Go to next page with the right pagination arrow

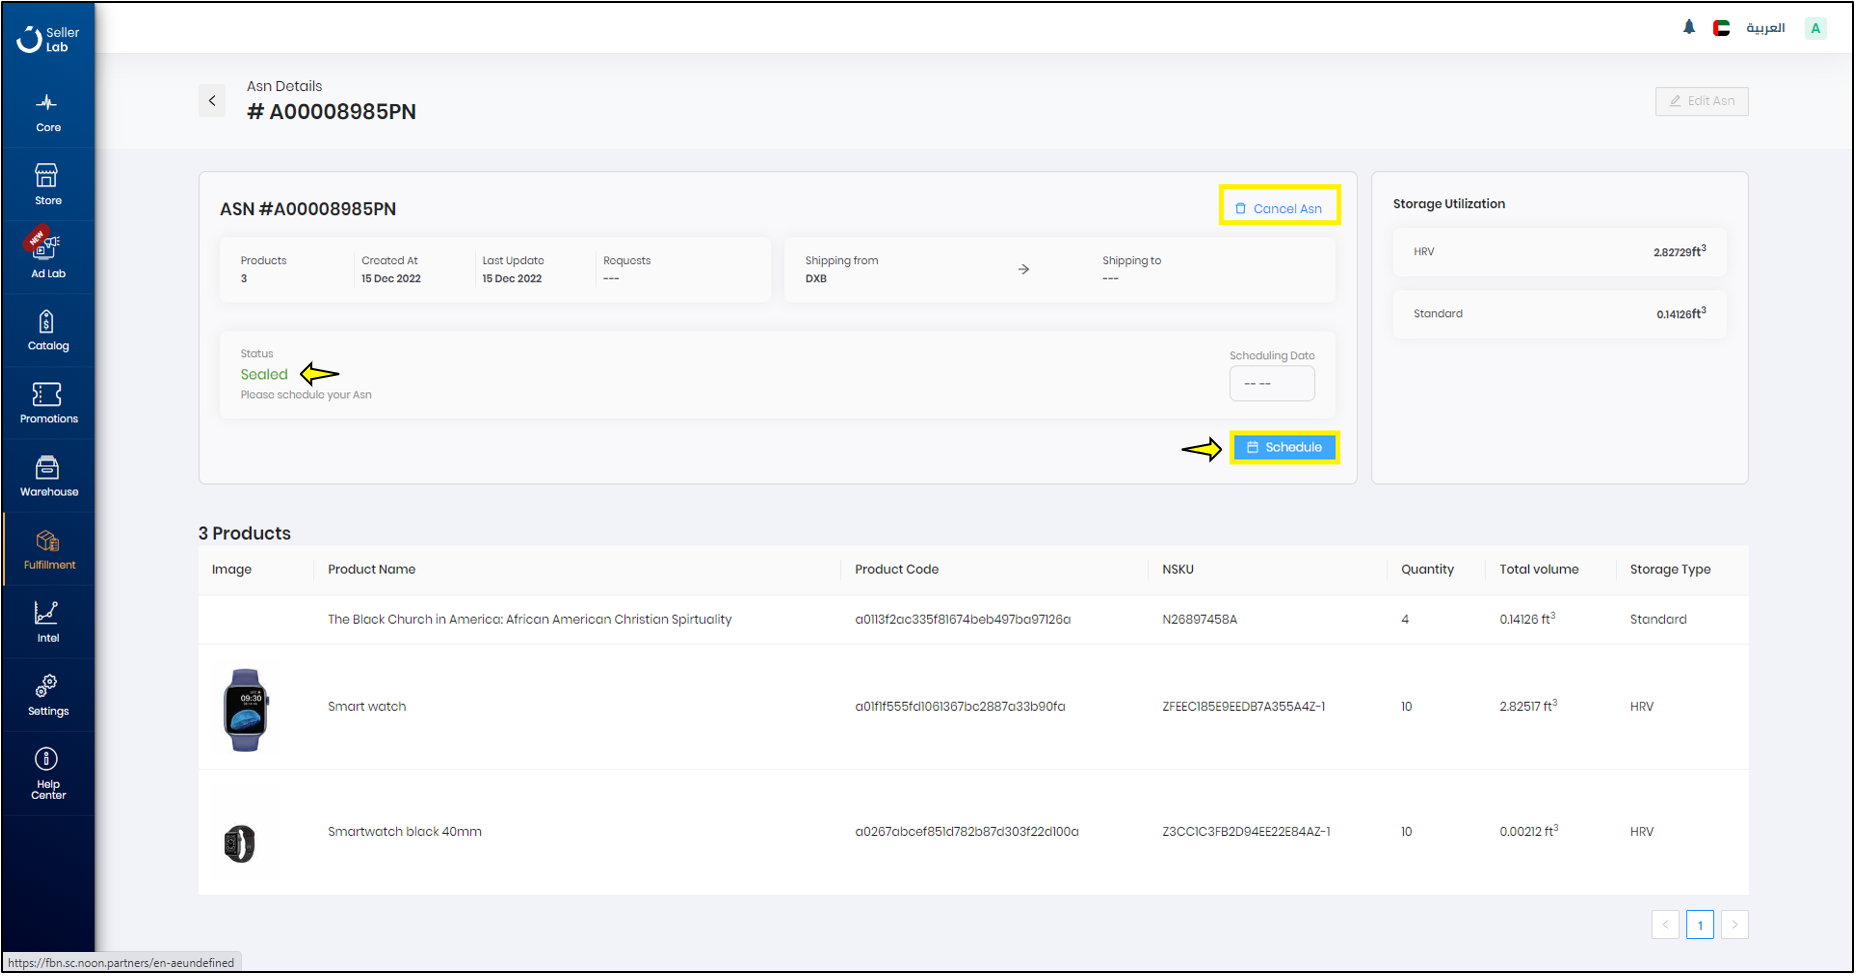click(x=1734, y=925)
